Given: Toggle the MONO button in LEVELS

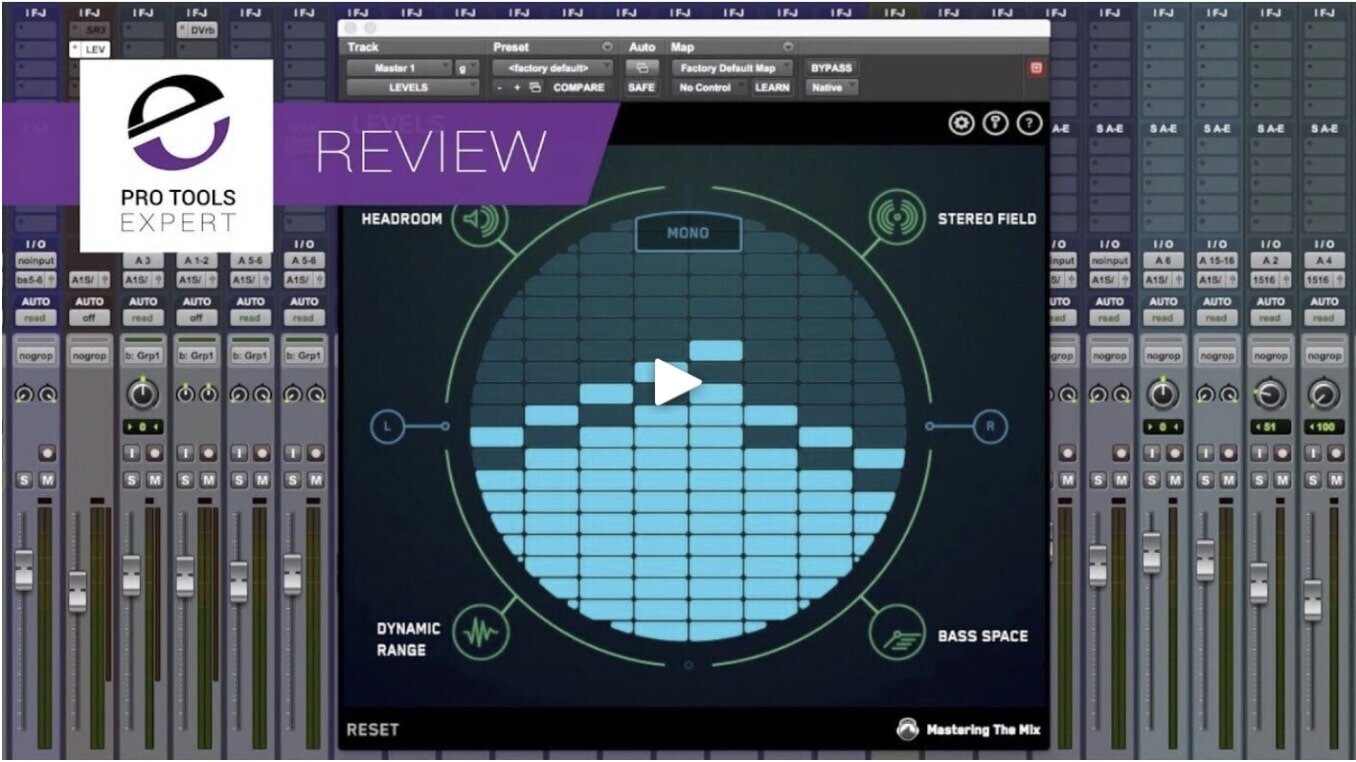Looking at the screenshot, I should point(688,234).
